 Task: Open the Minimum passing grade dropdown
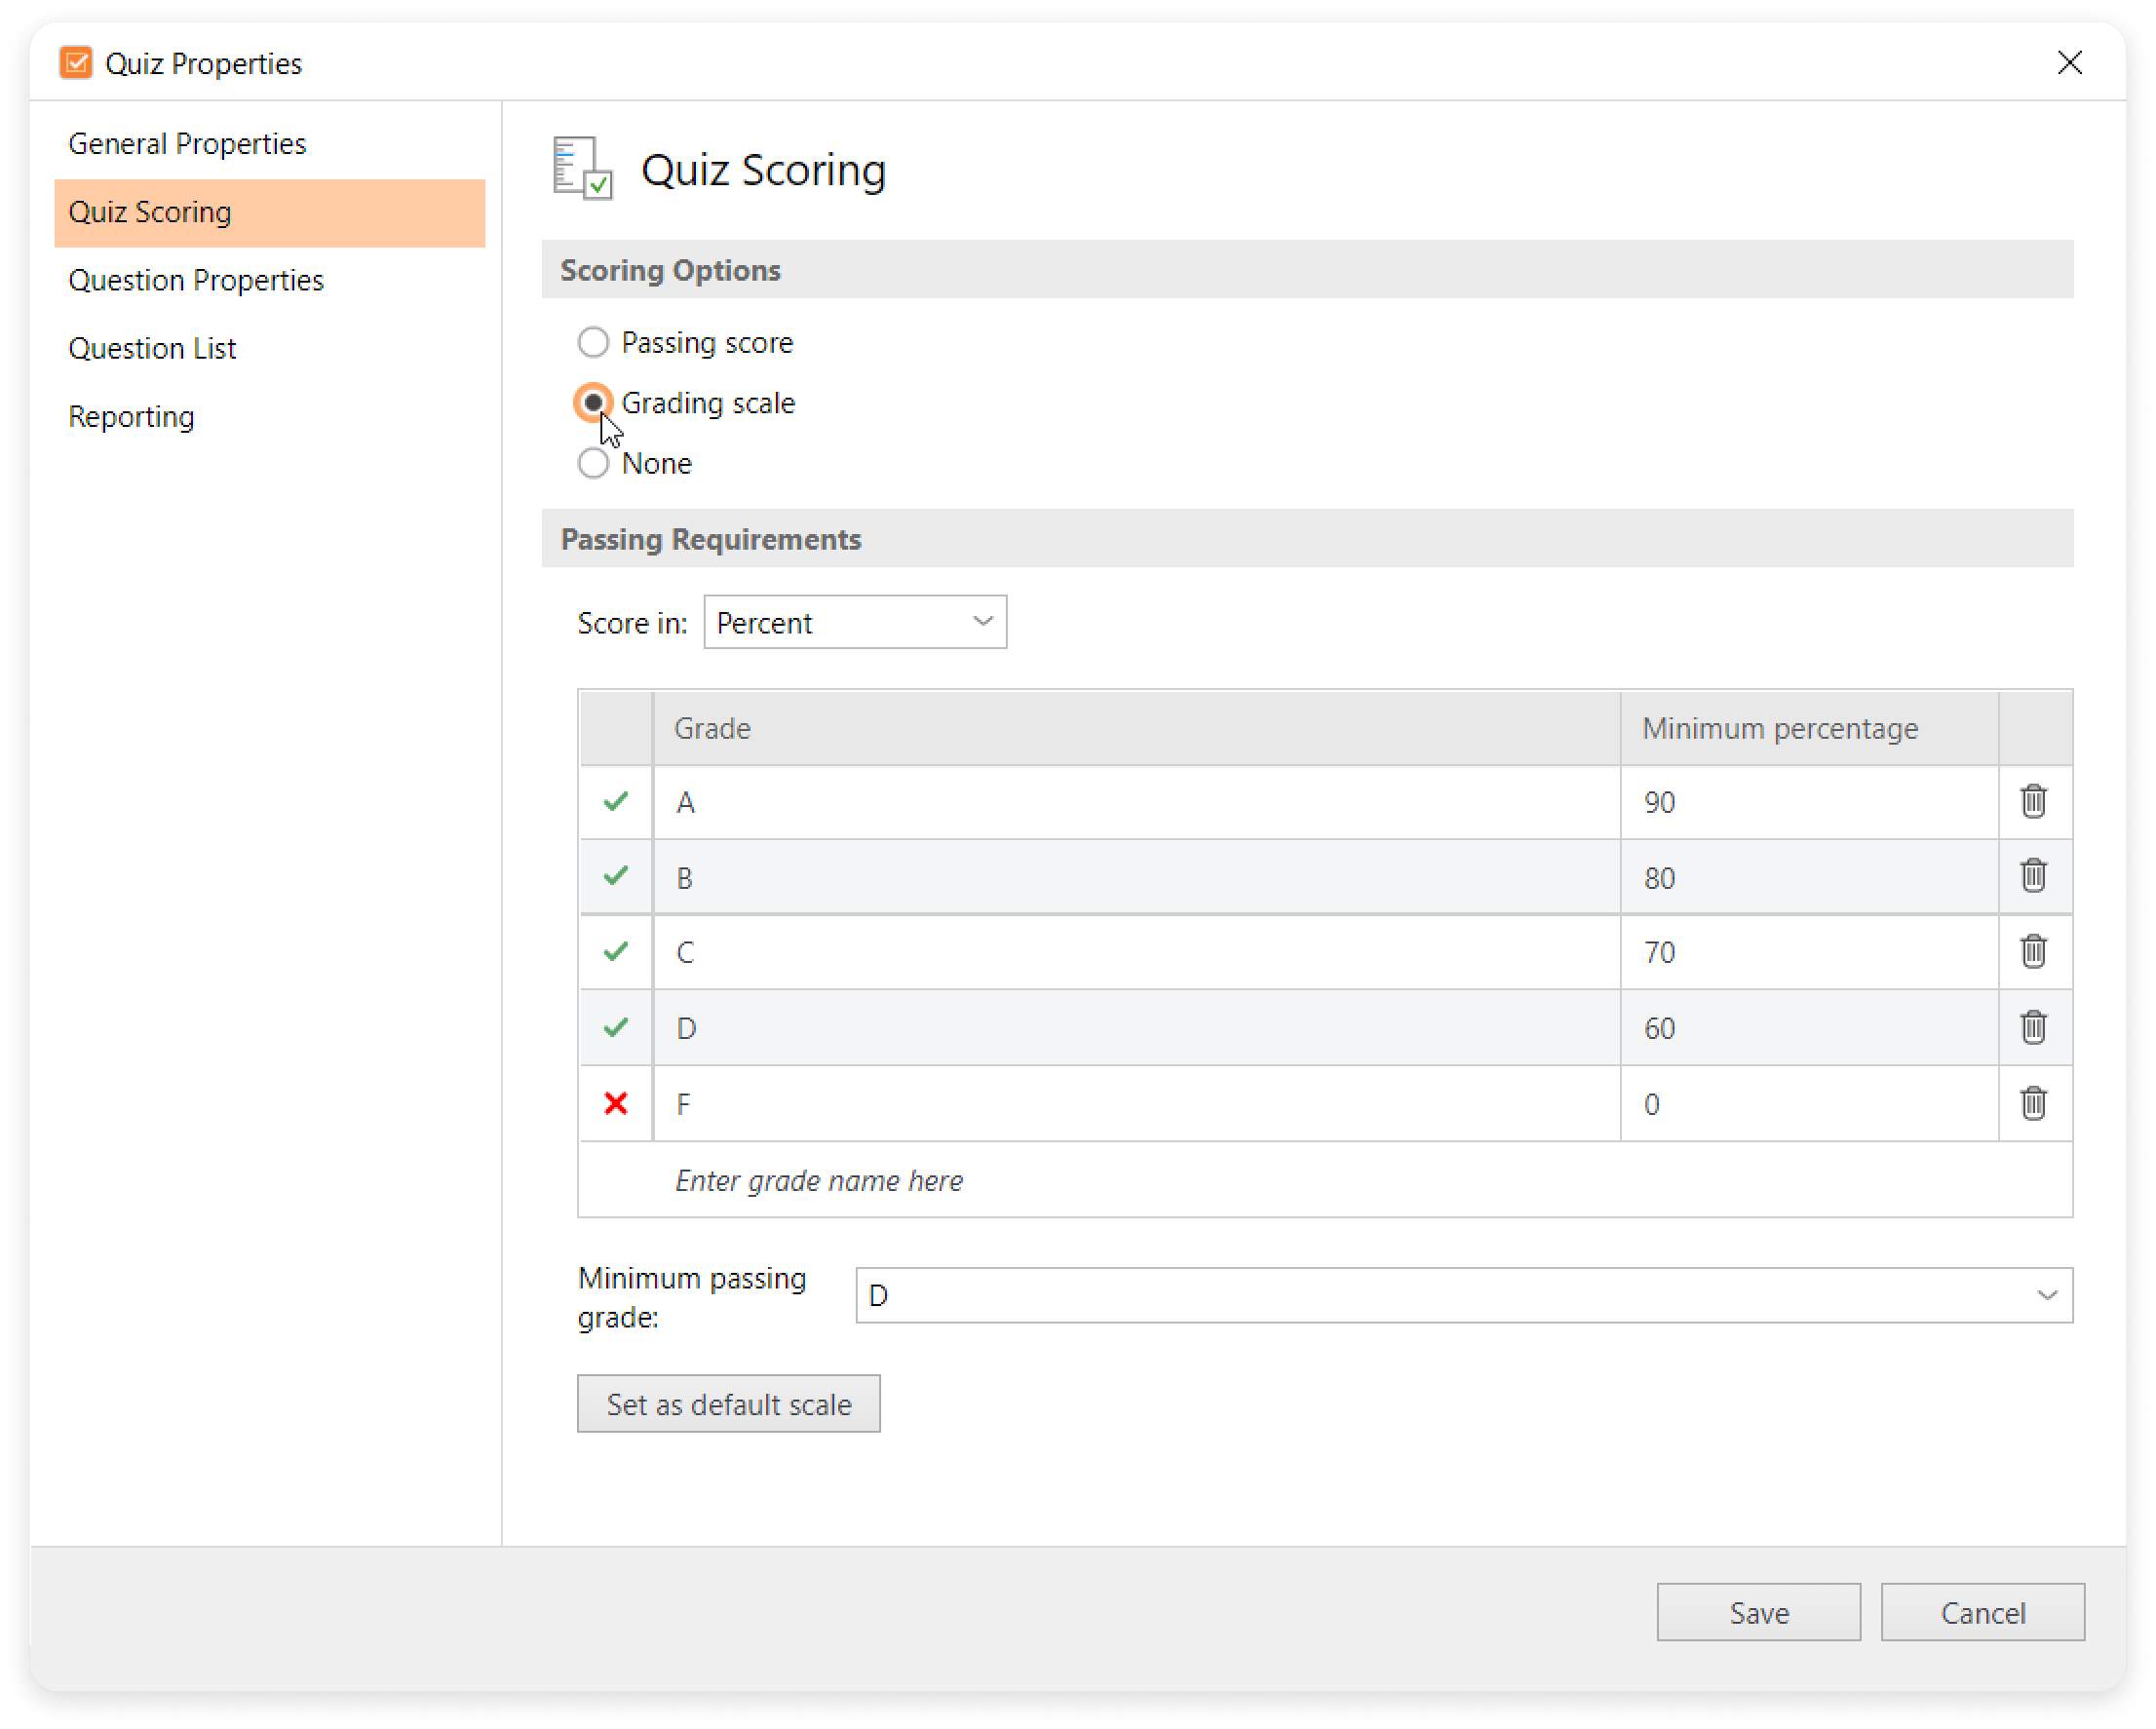[x=2045, y=1296]
